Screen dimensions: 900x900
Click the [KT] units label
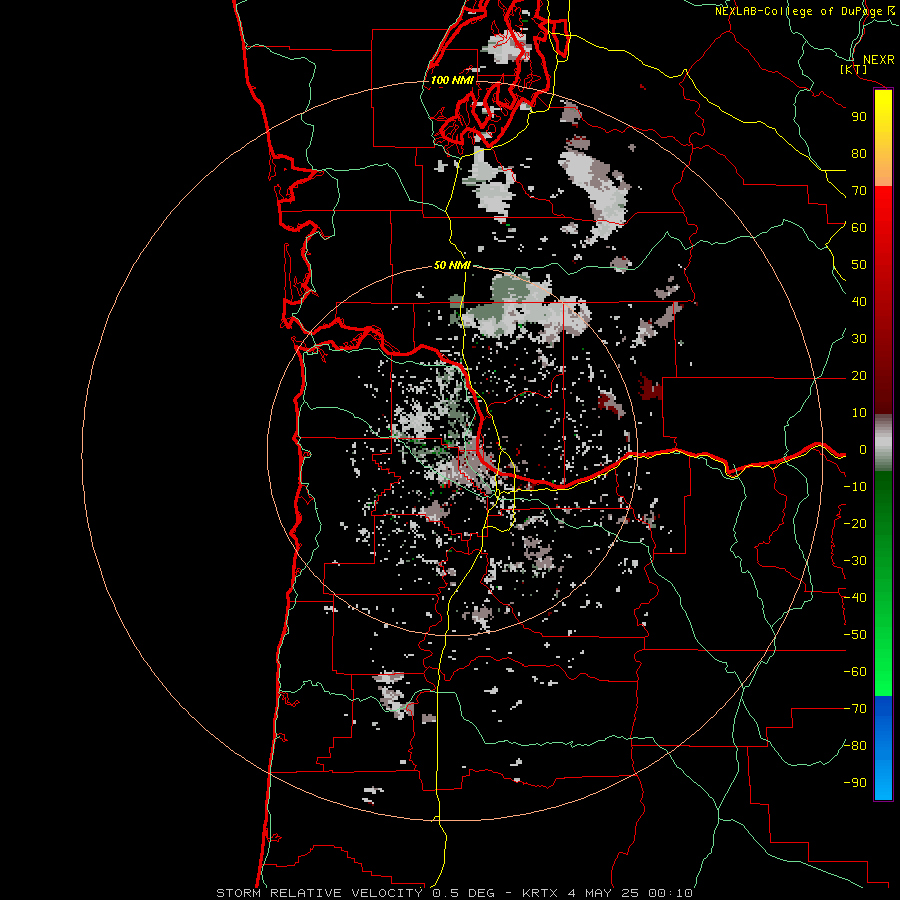pos(854,69)
